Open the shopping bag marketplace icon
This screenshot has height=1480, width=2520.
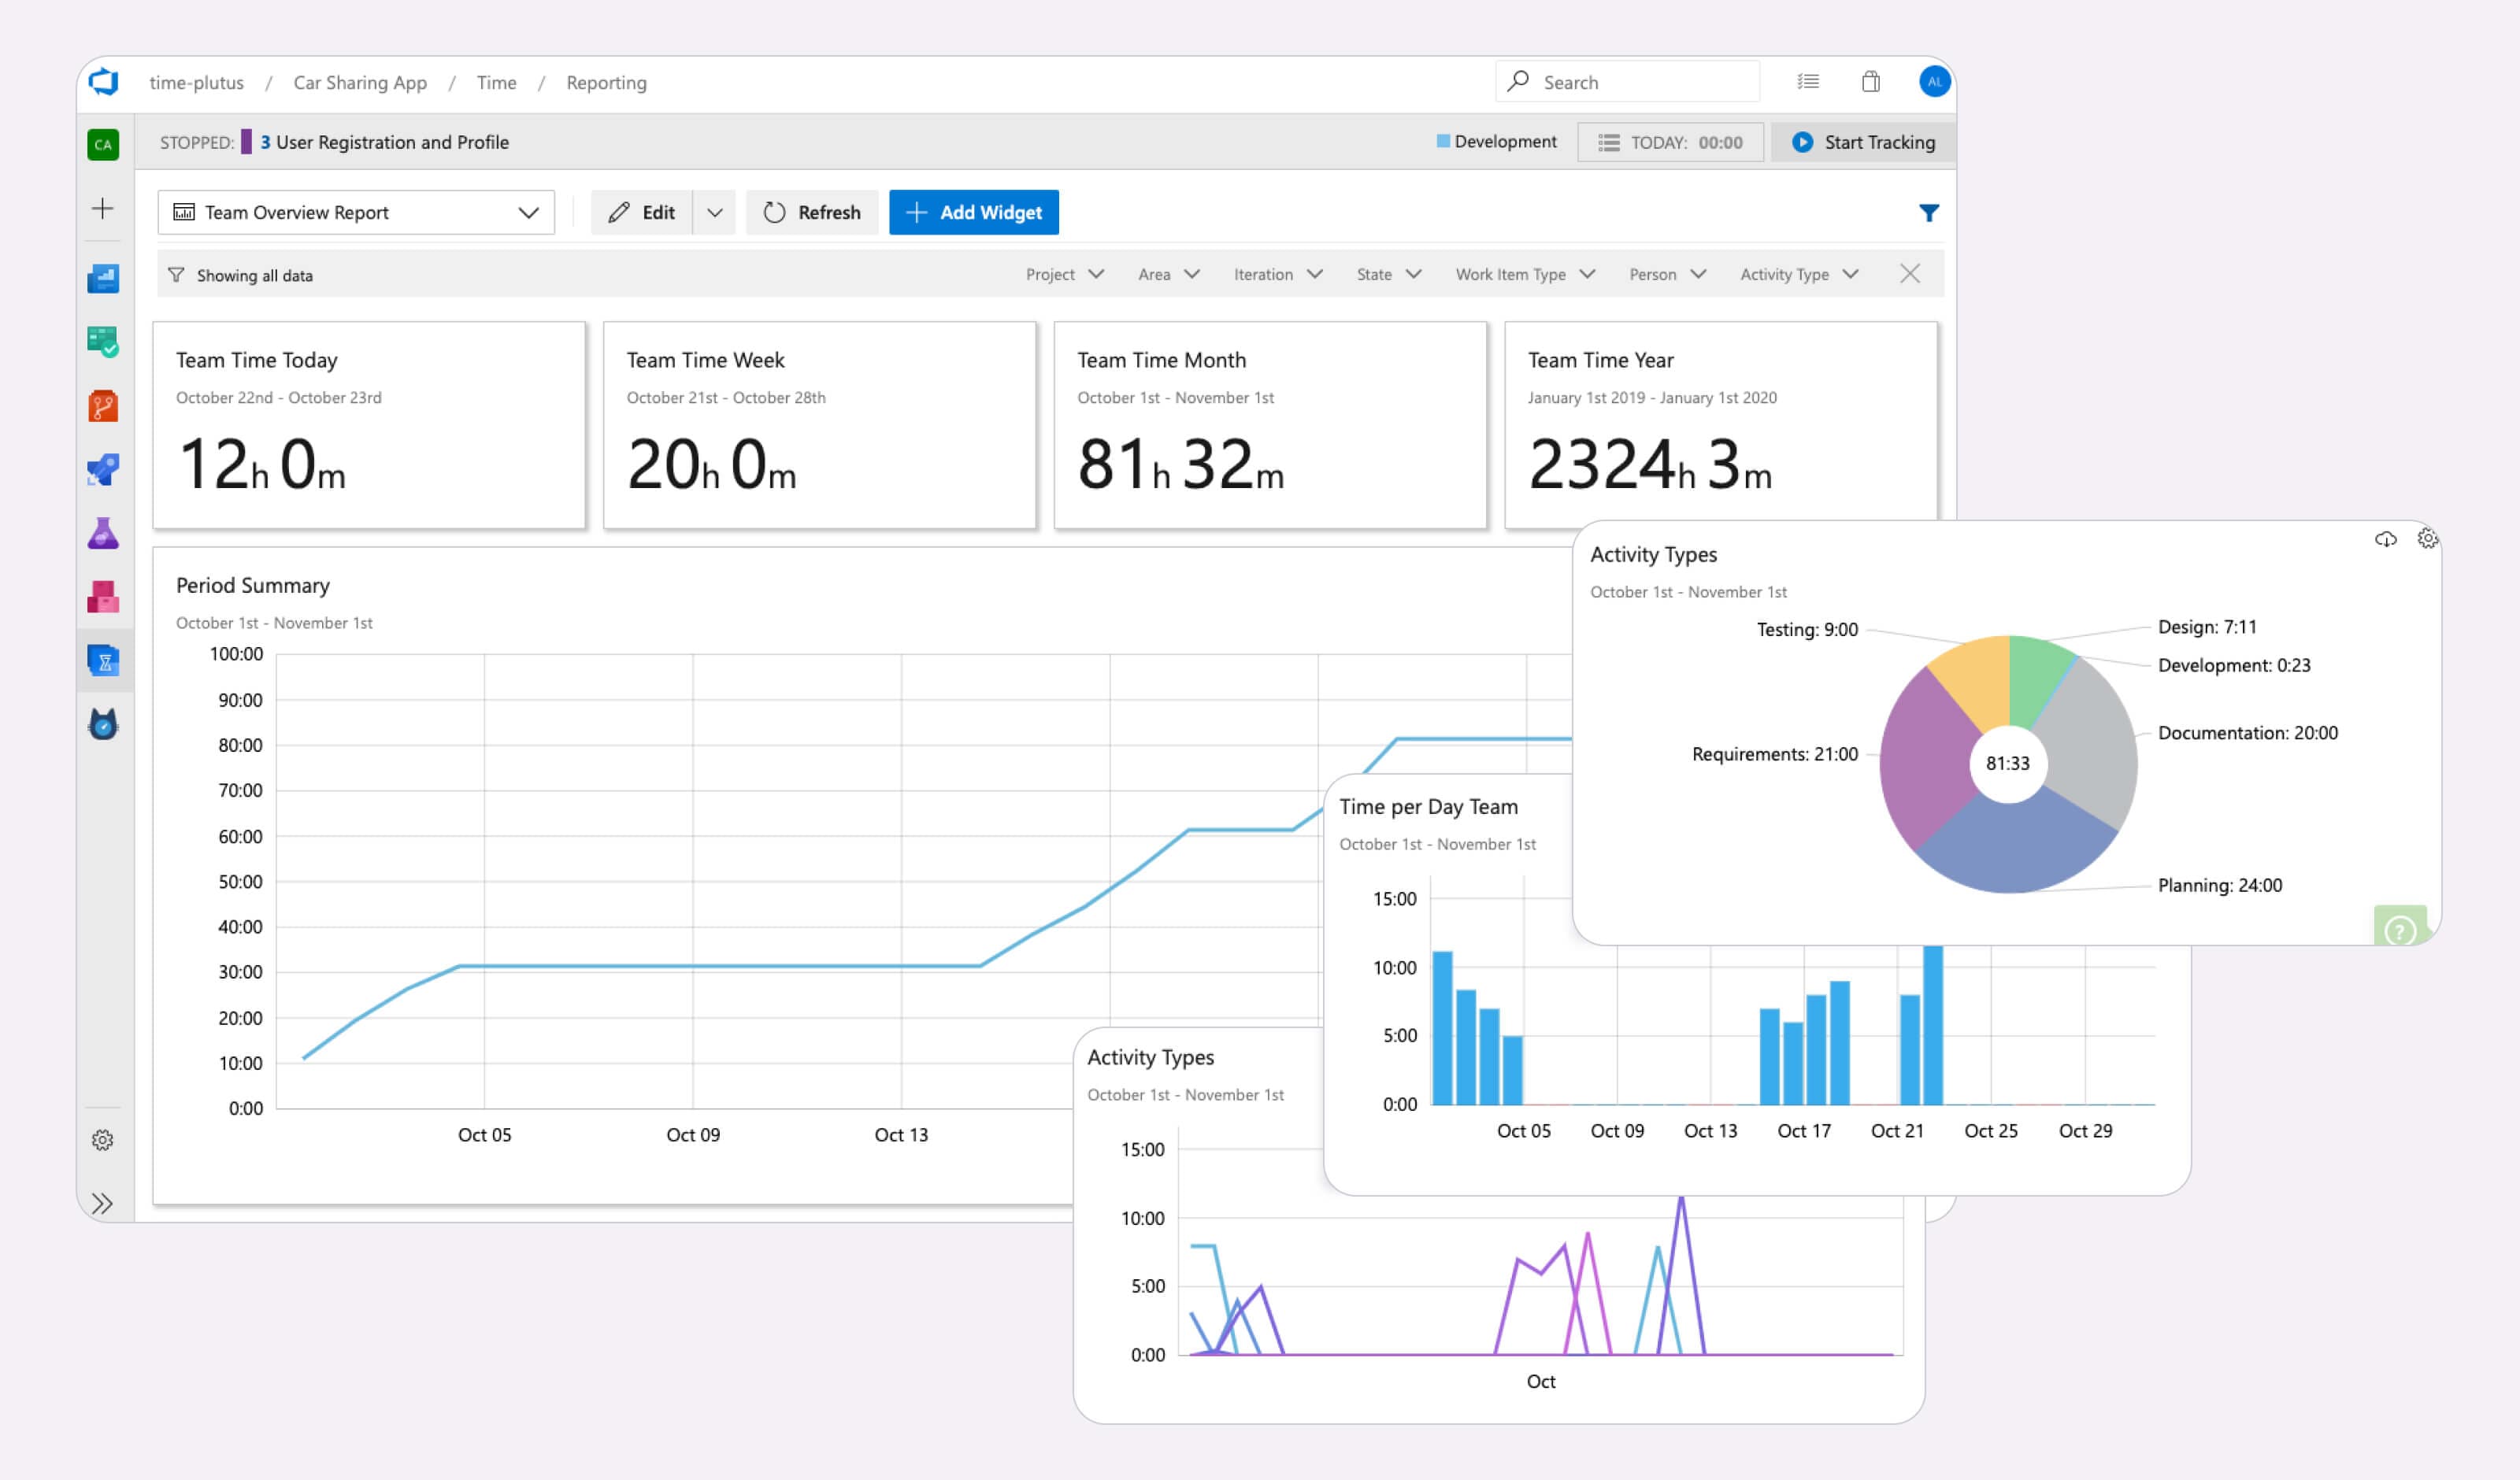1870,82
